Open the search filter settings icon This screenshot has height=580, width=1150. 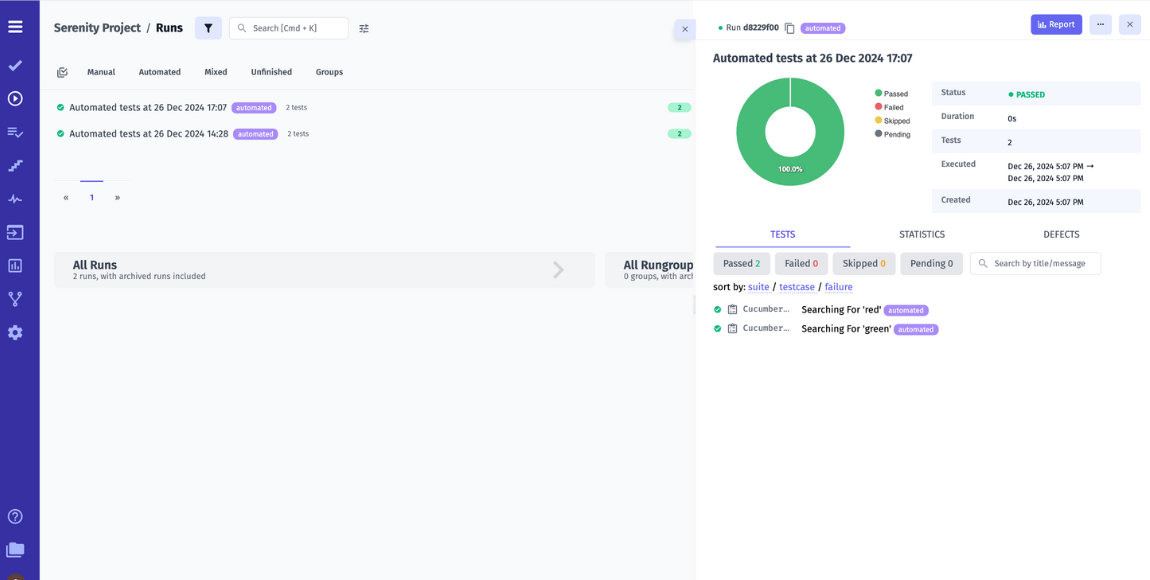click(x=364, y=28)
